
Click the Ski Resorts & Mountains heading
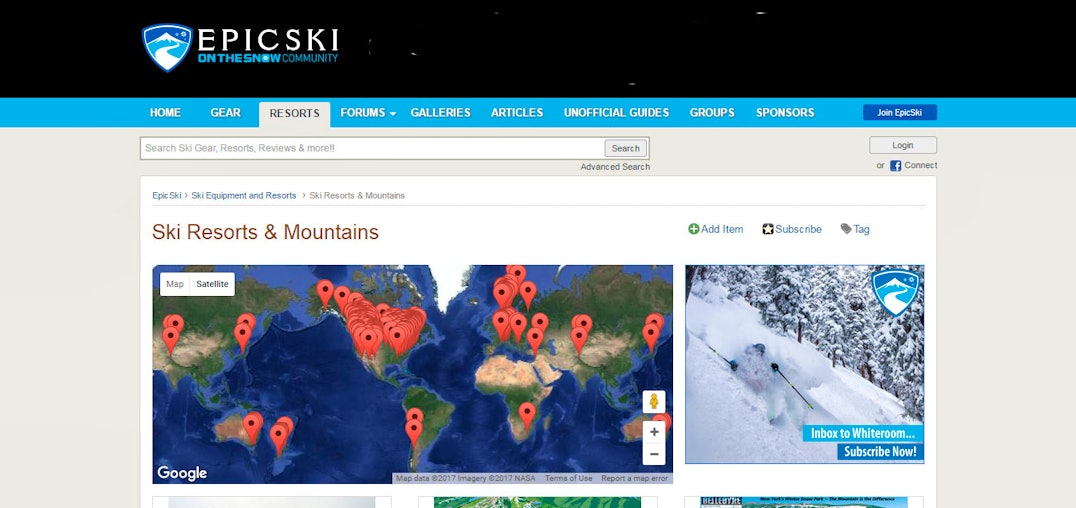pyautogui.click(x=265, y=232)
